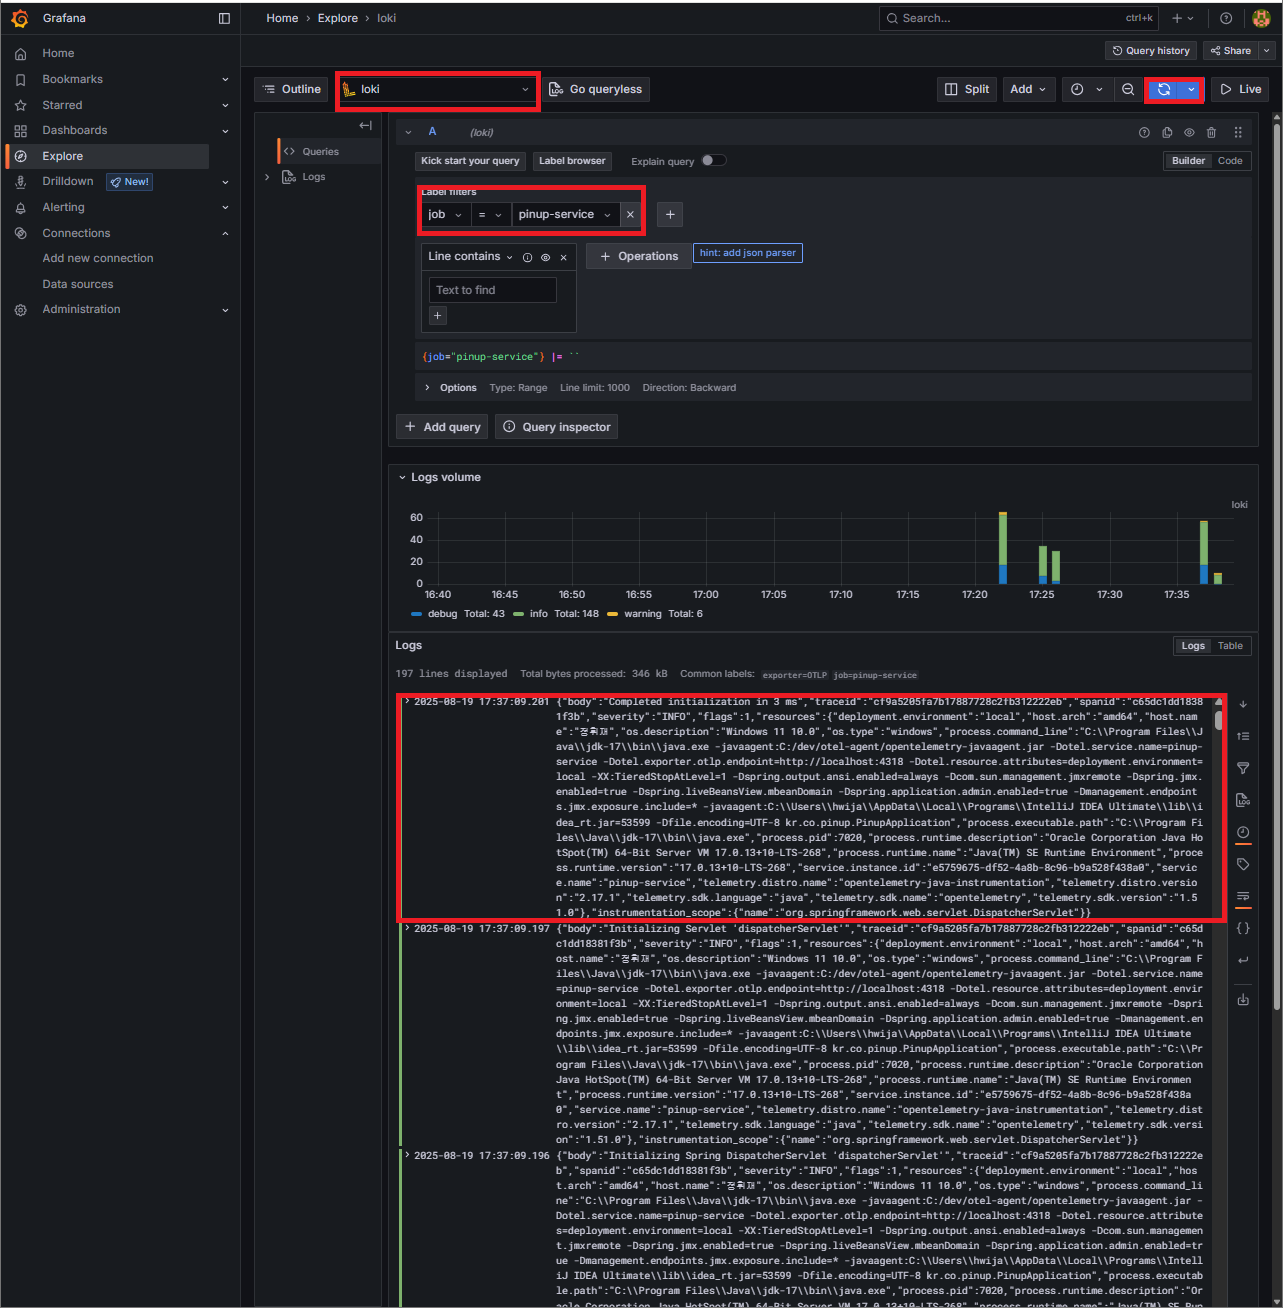This screenshot has width=1283, height=1308.
Task: Remove the Line contains operation
Action: [x=564, y=257]
